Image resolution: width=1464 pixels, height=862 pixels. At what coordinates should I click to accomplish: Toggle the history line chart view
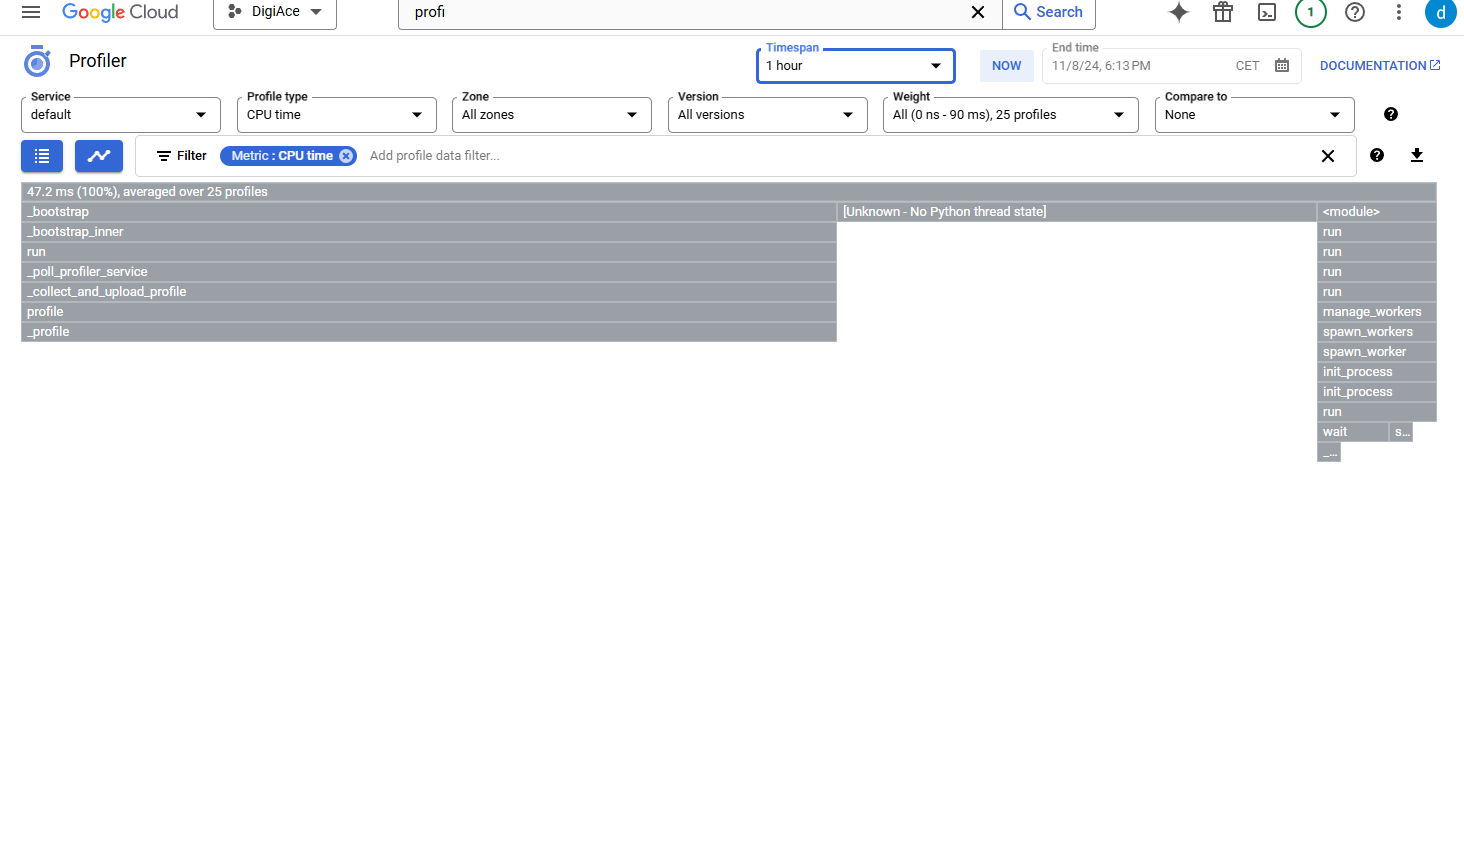coord(99,156)
